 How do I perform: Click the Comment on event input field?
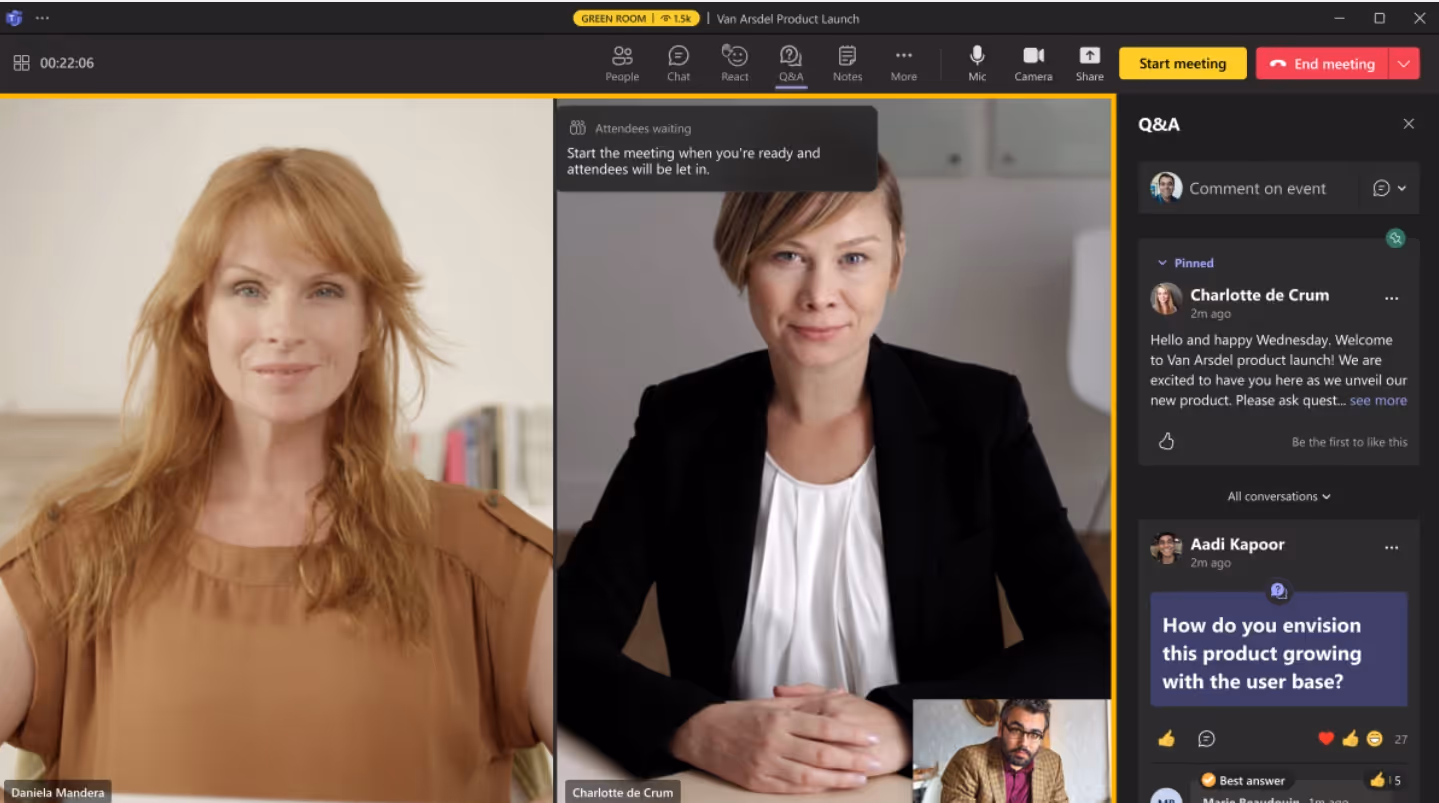[x=1257, y=188]
